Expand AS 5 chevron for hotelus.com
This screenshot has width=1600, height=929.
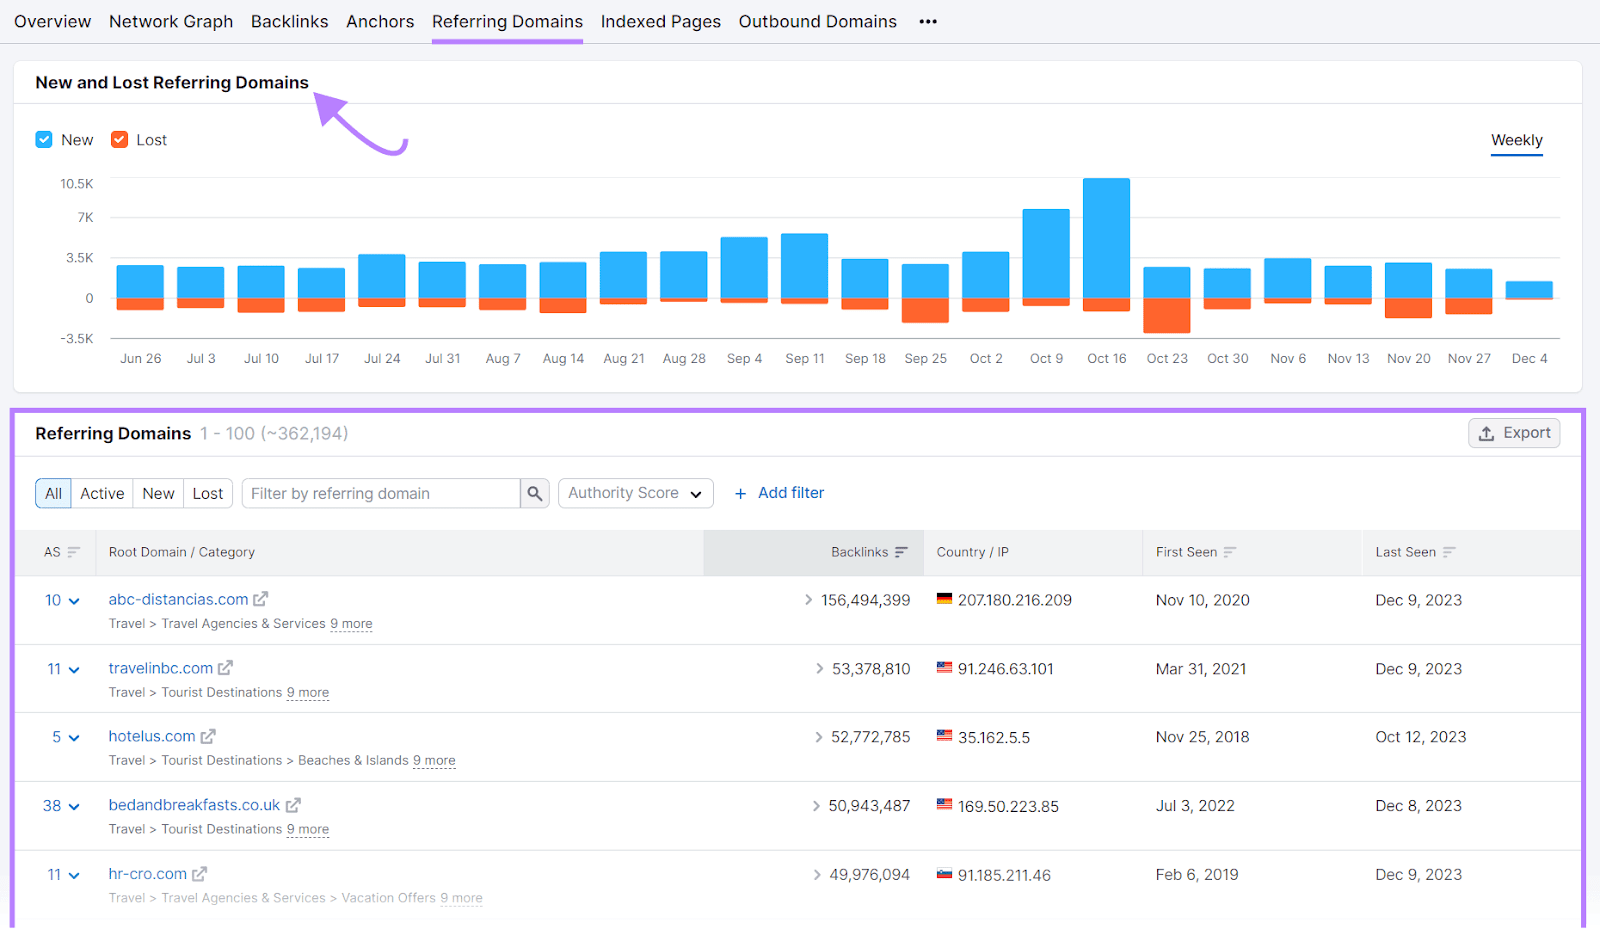pyautogui.click(x=74, y=738)
